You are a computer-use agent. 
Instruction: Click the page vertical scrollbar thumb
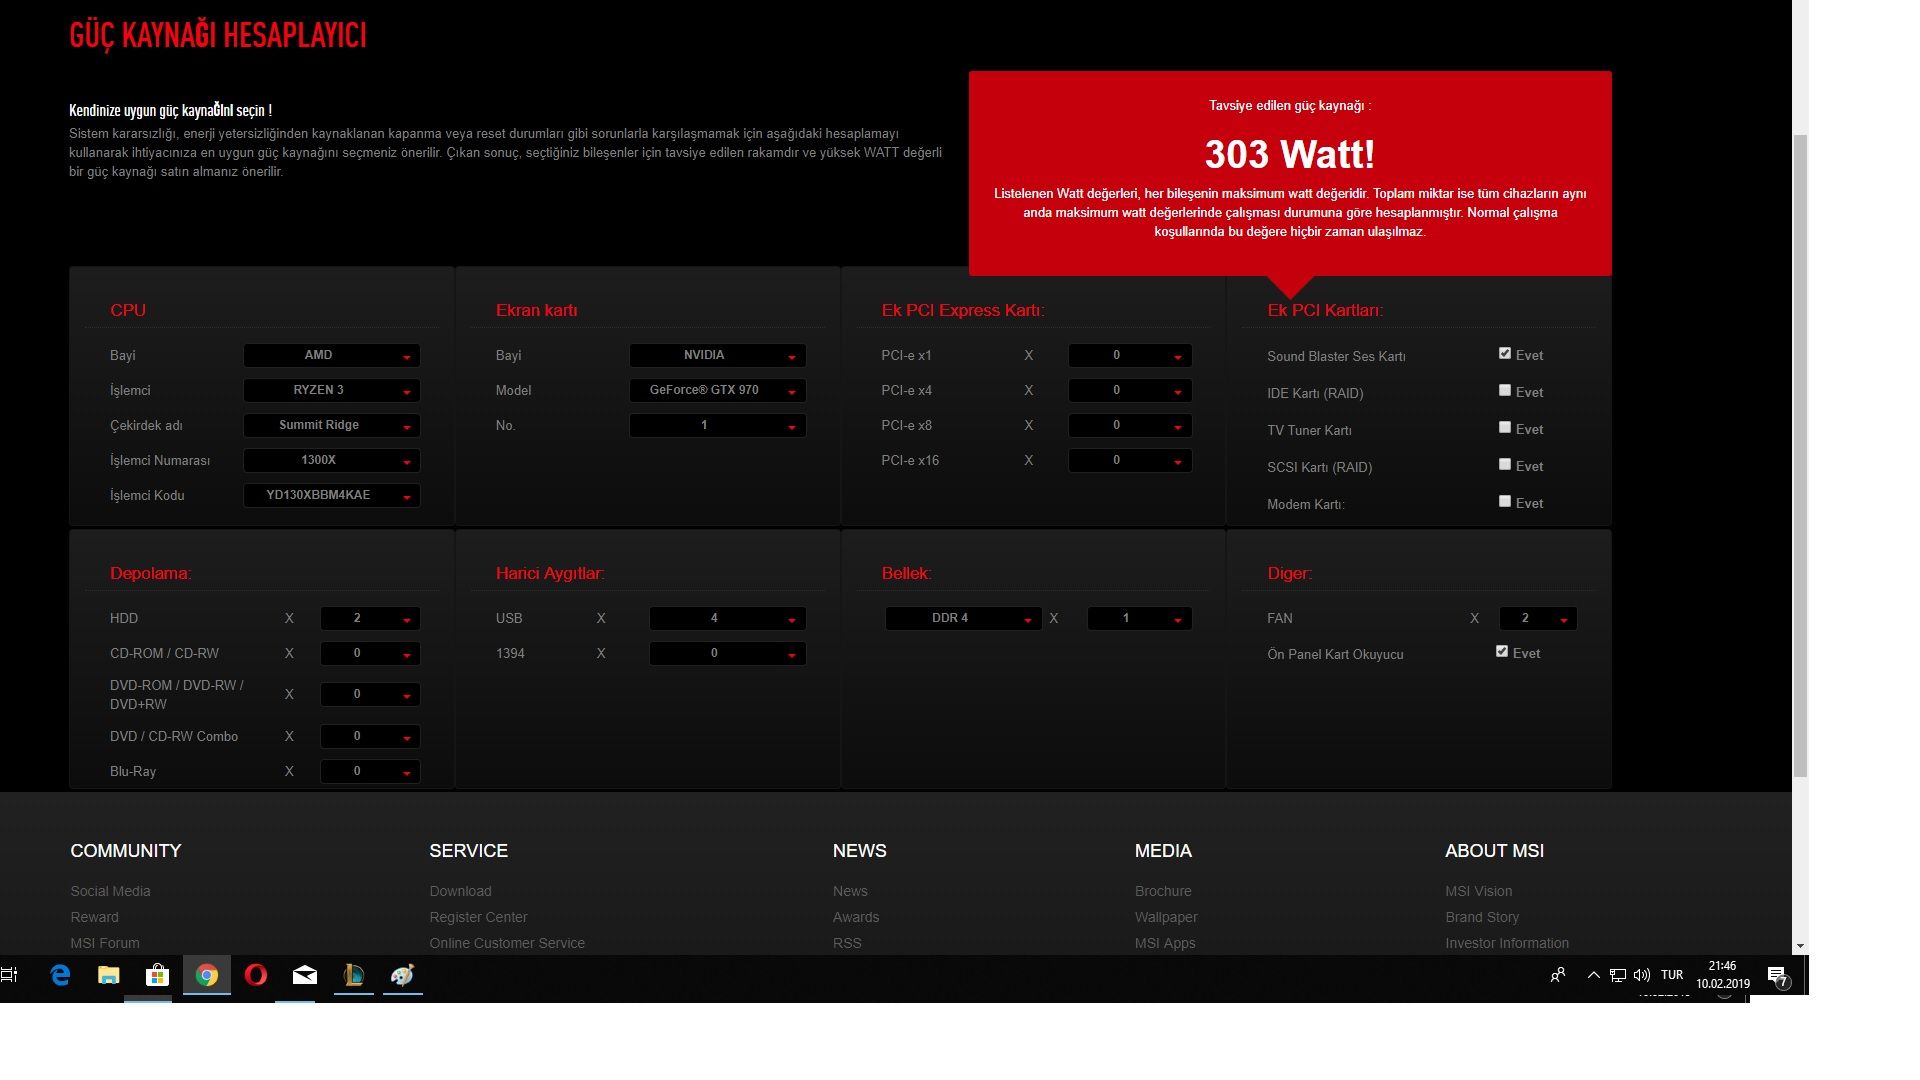coord(1800,455)
